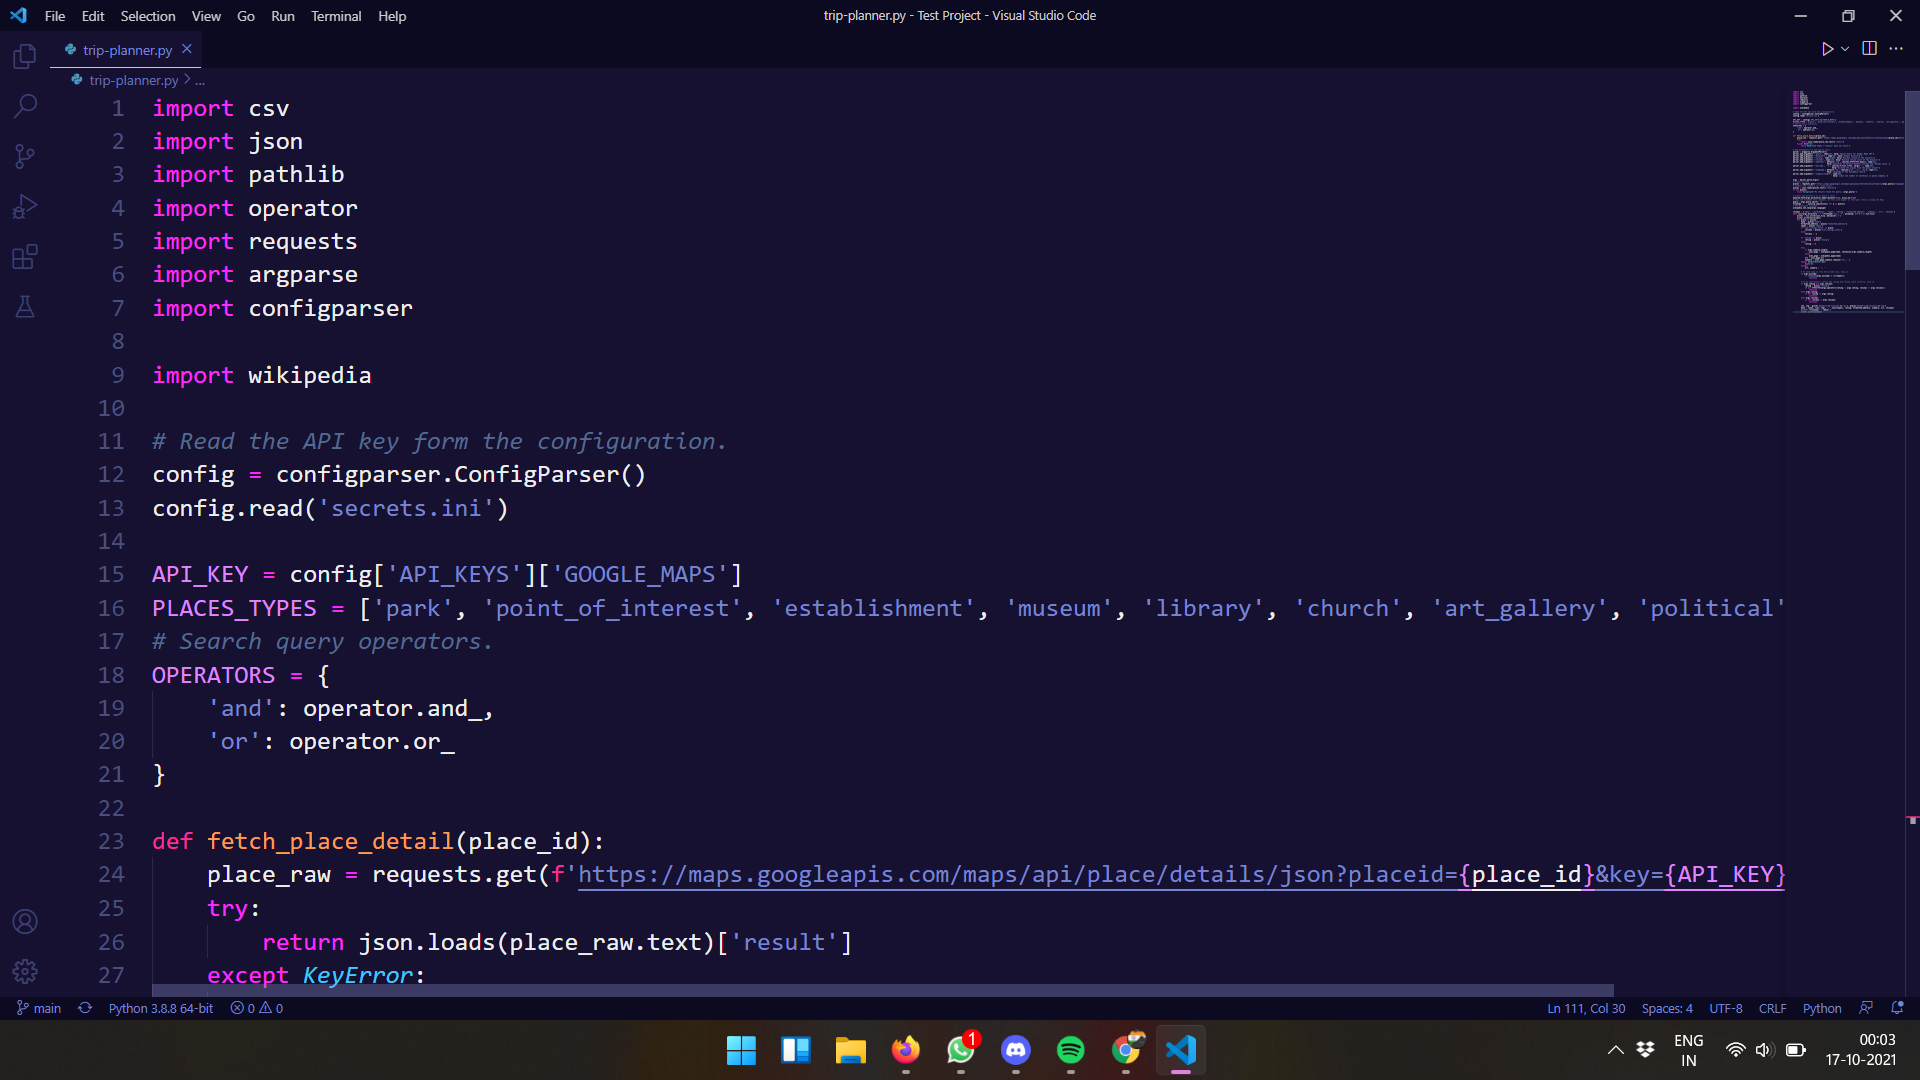Image resolution: width=1920 pixels, height=1080 pixels.
Task: Open the Terminal menu
Action: pos(335,16)
